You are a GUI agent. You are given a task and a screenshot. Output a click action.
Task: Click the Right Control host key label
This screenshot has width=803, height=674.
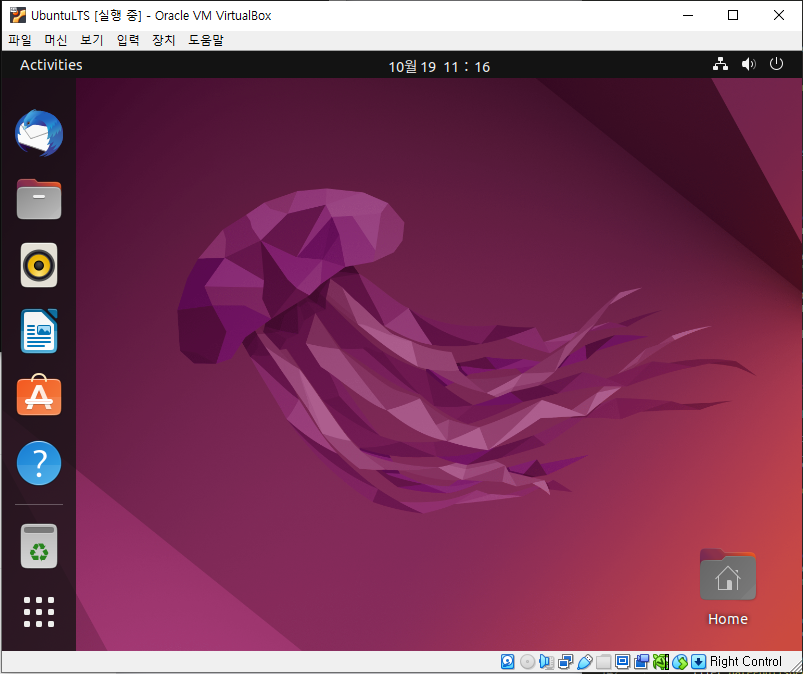(x=746, y=662)
